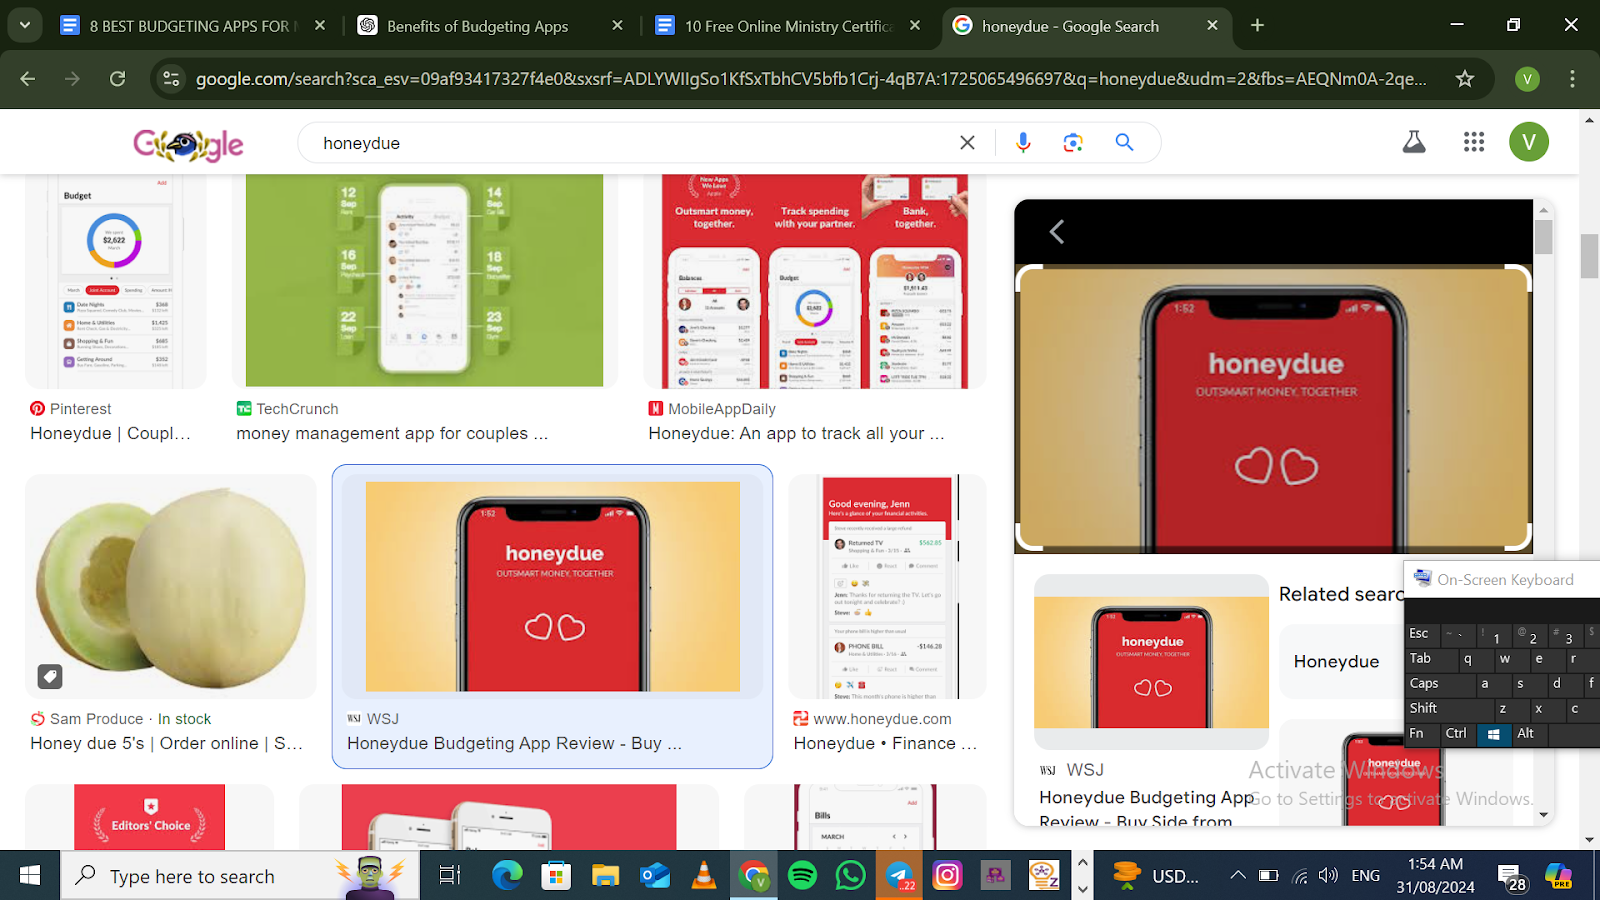1600x900 pixels.
Task: Open Pinterest Honeydue Couples result
Action: [x=110, y=433]
